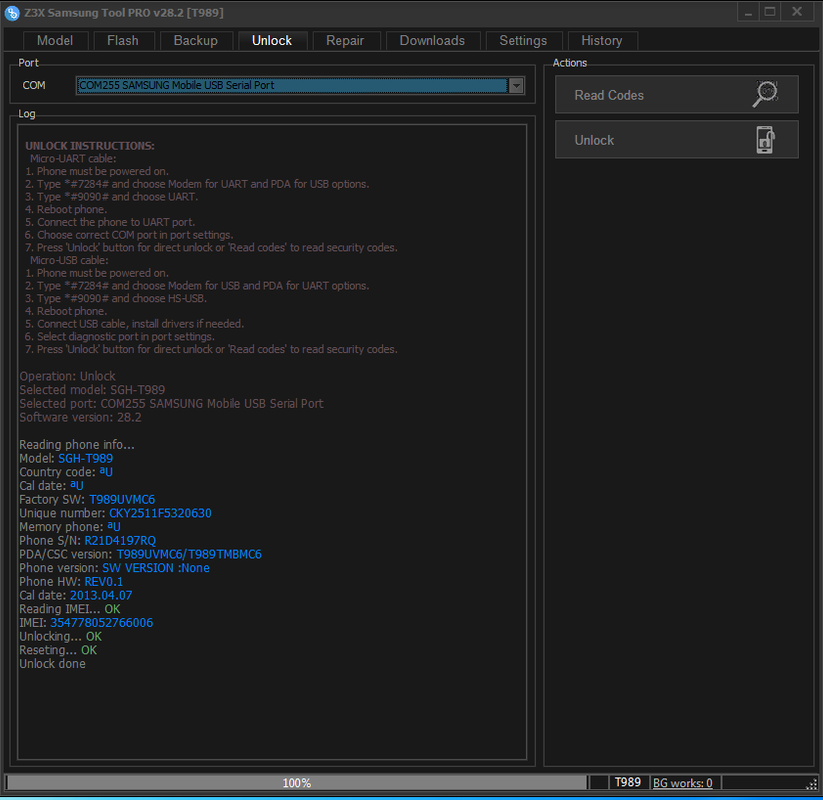Screen dimensions: 823x800
Task: Expand the COM port dropdown arrow
Action: [516, 86]
